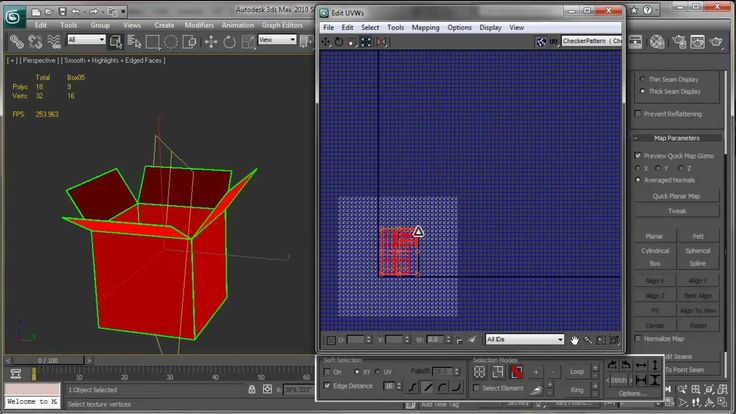Expand the CheckerPattern texture dropdown
The width and height of the screenshot is (736, 414).
[591, 42]
